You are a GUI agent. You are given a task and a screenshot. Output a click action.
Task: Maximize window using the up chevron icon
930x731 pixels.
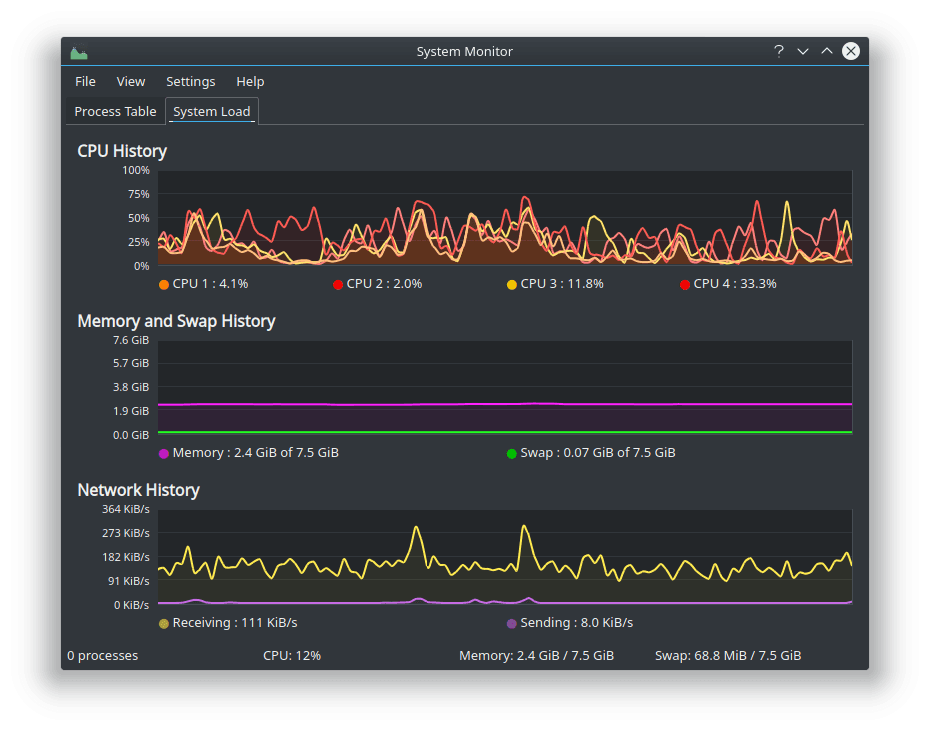click(x=827, y=51)
